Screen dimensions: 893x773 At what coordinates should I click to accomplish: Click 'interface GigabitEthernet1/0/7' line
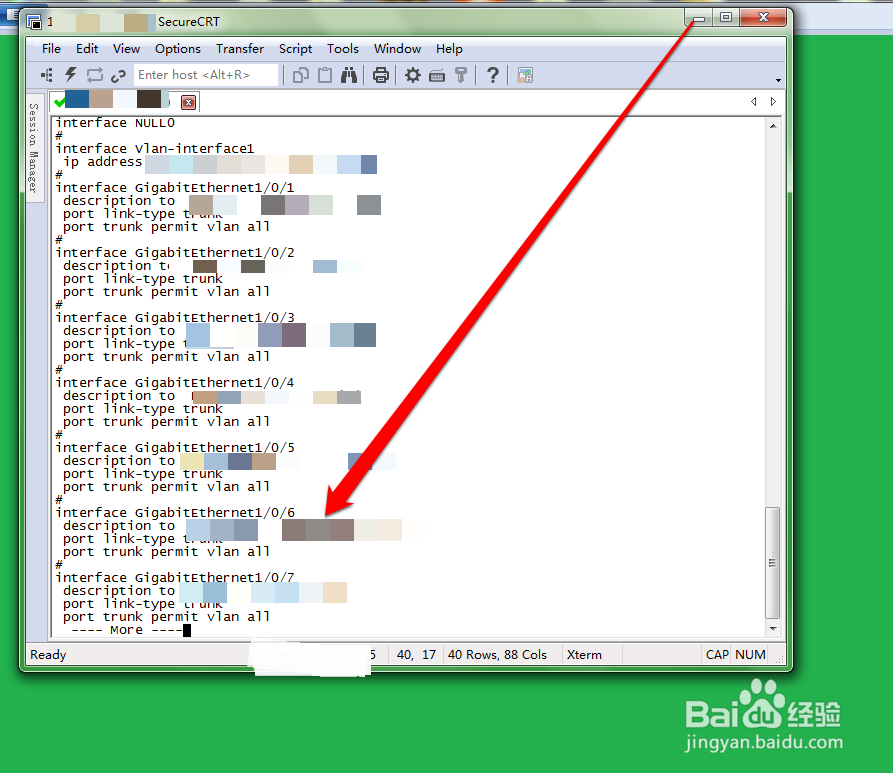click(x=175, y=578)
